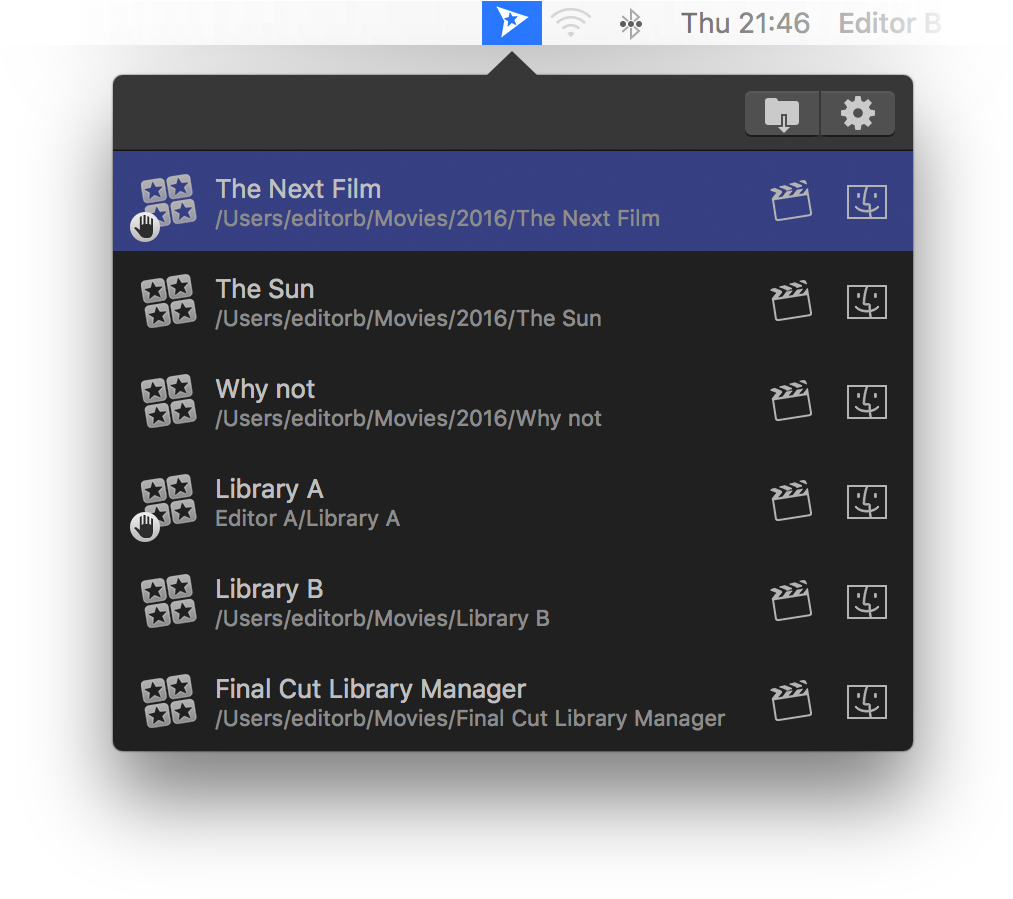The height and width of the screenshot is (899, 1013).
Task: Reveal Library A in Finder
Action: (x=866, y=501)
